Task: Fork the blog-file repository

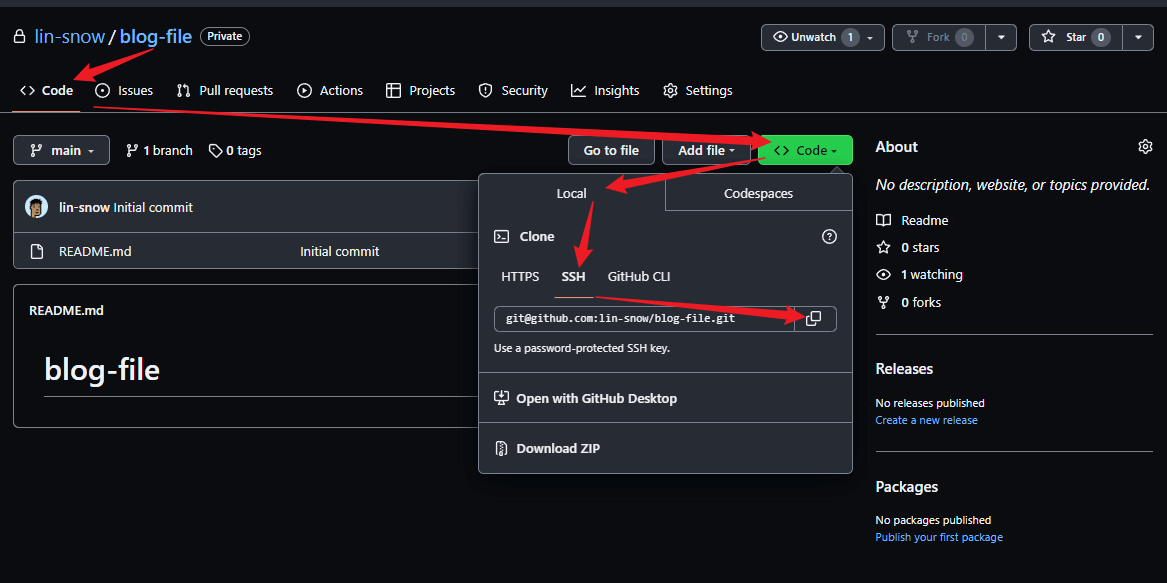Action: (x=939, y=37)
